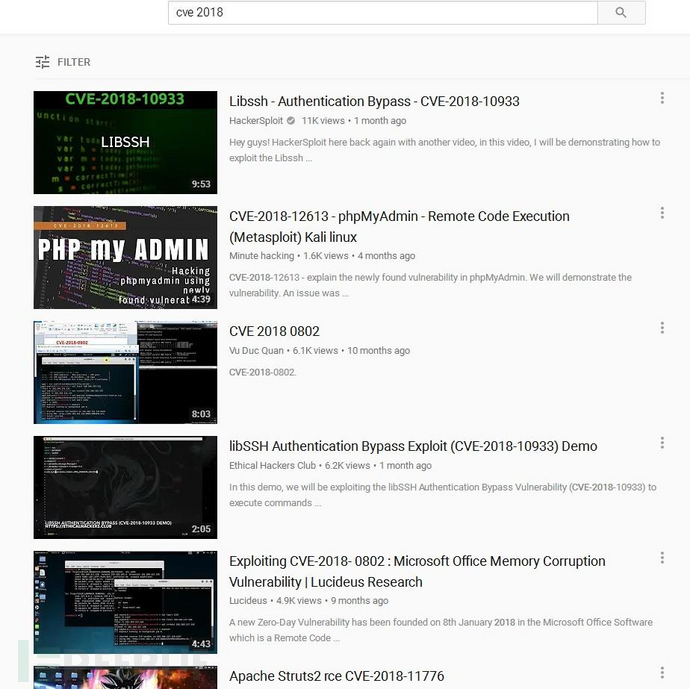
Task: Open title Libssh - Authentication Bypass - CVE-2018-10933
Action: (374, 102)
